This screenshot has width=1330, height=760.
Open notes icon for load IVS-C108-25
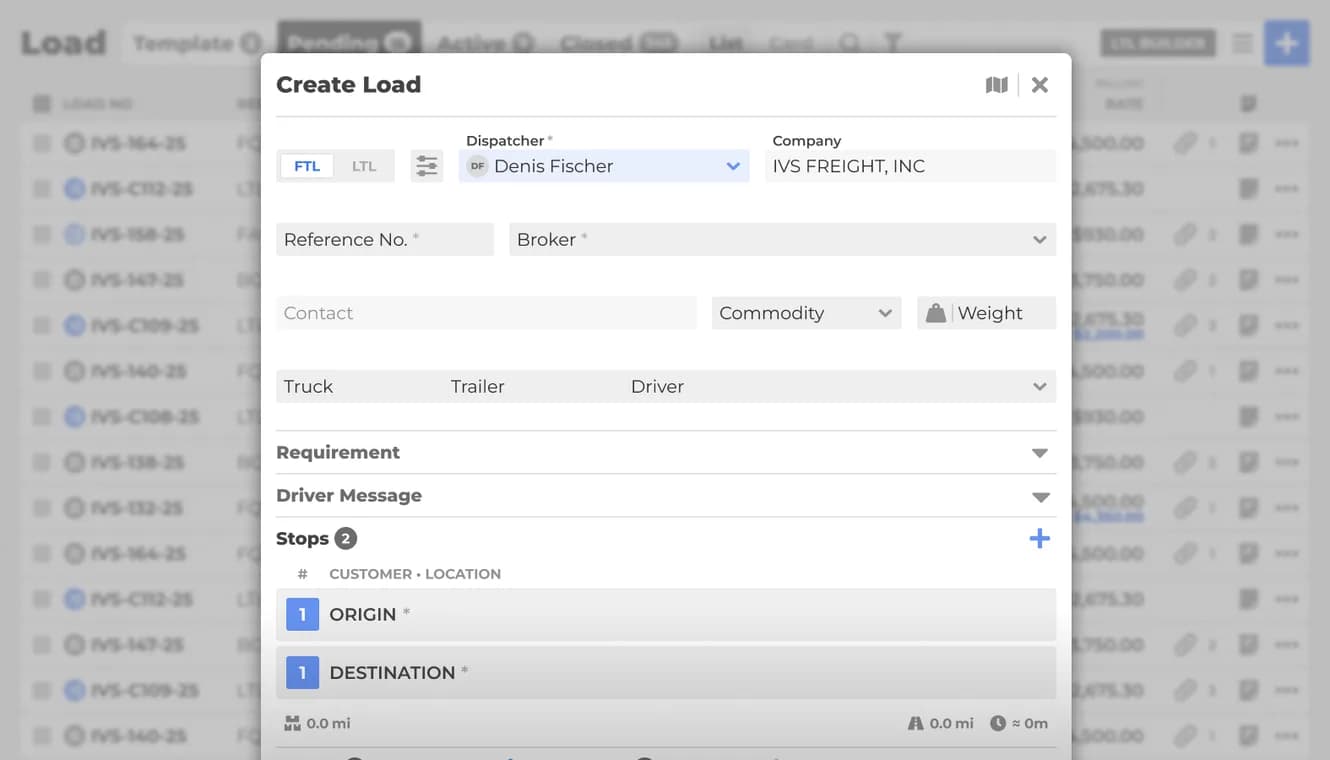[x=1248, y=416]
